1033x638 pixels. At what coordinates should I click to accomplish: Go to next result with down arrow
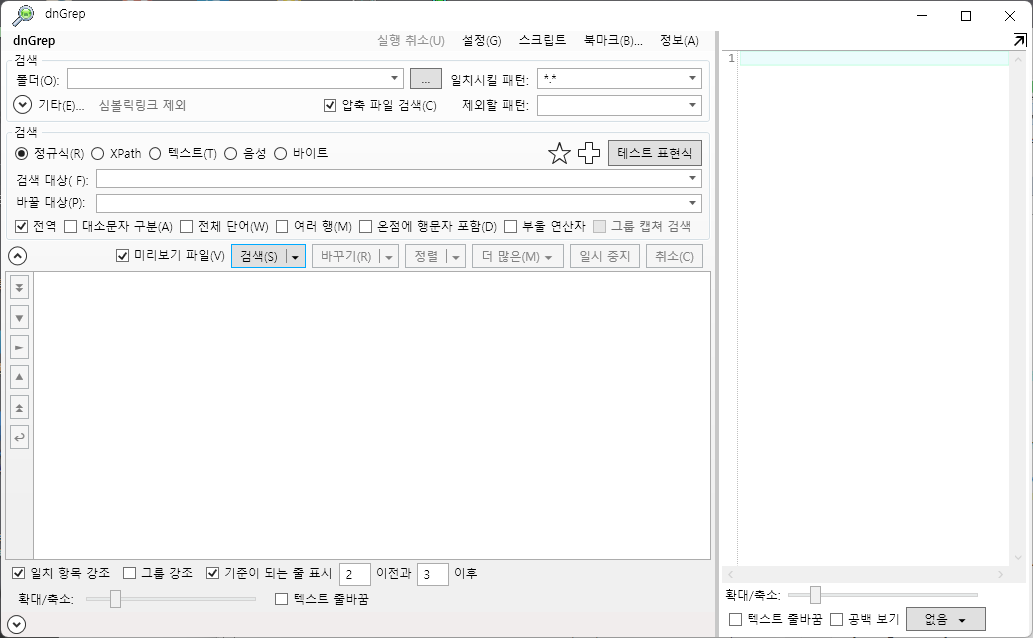(19, 318)
